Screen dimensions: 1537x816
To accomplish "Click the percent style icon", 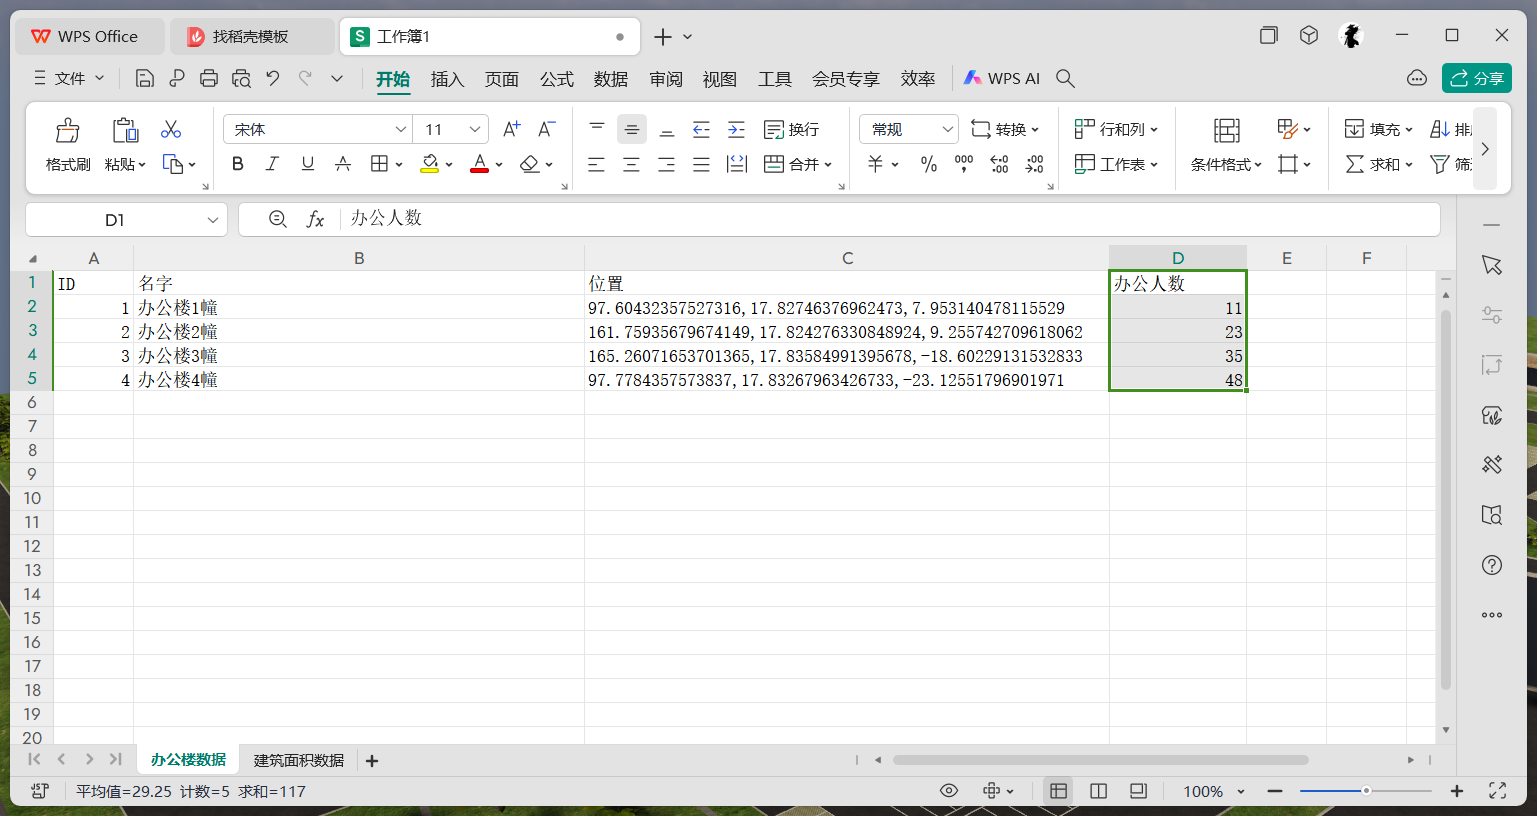I will coord(929,164).
